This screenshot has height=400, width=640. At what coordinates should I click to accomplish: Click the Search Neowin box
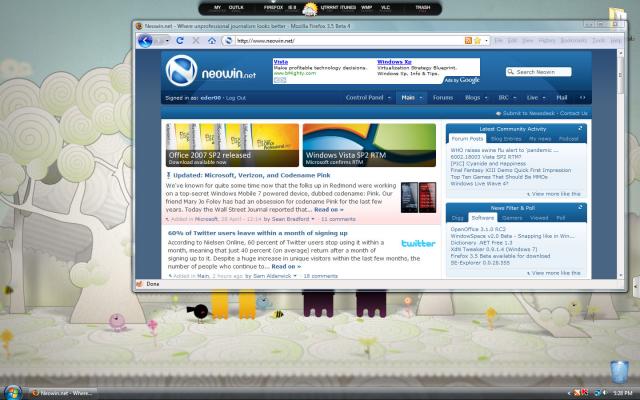point(538,72)
